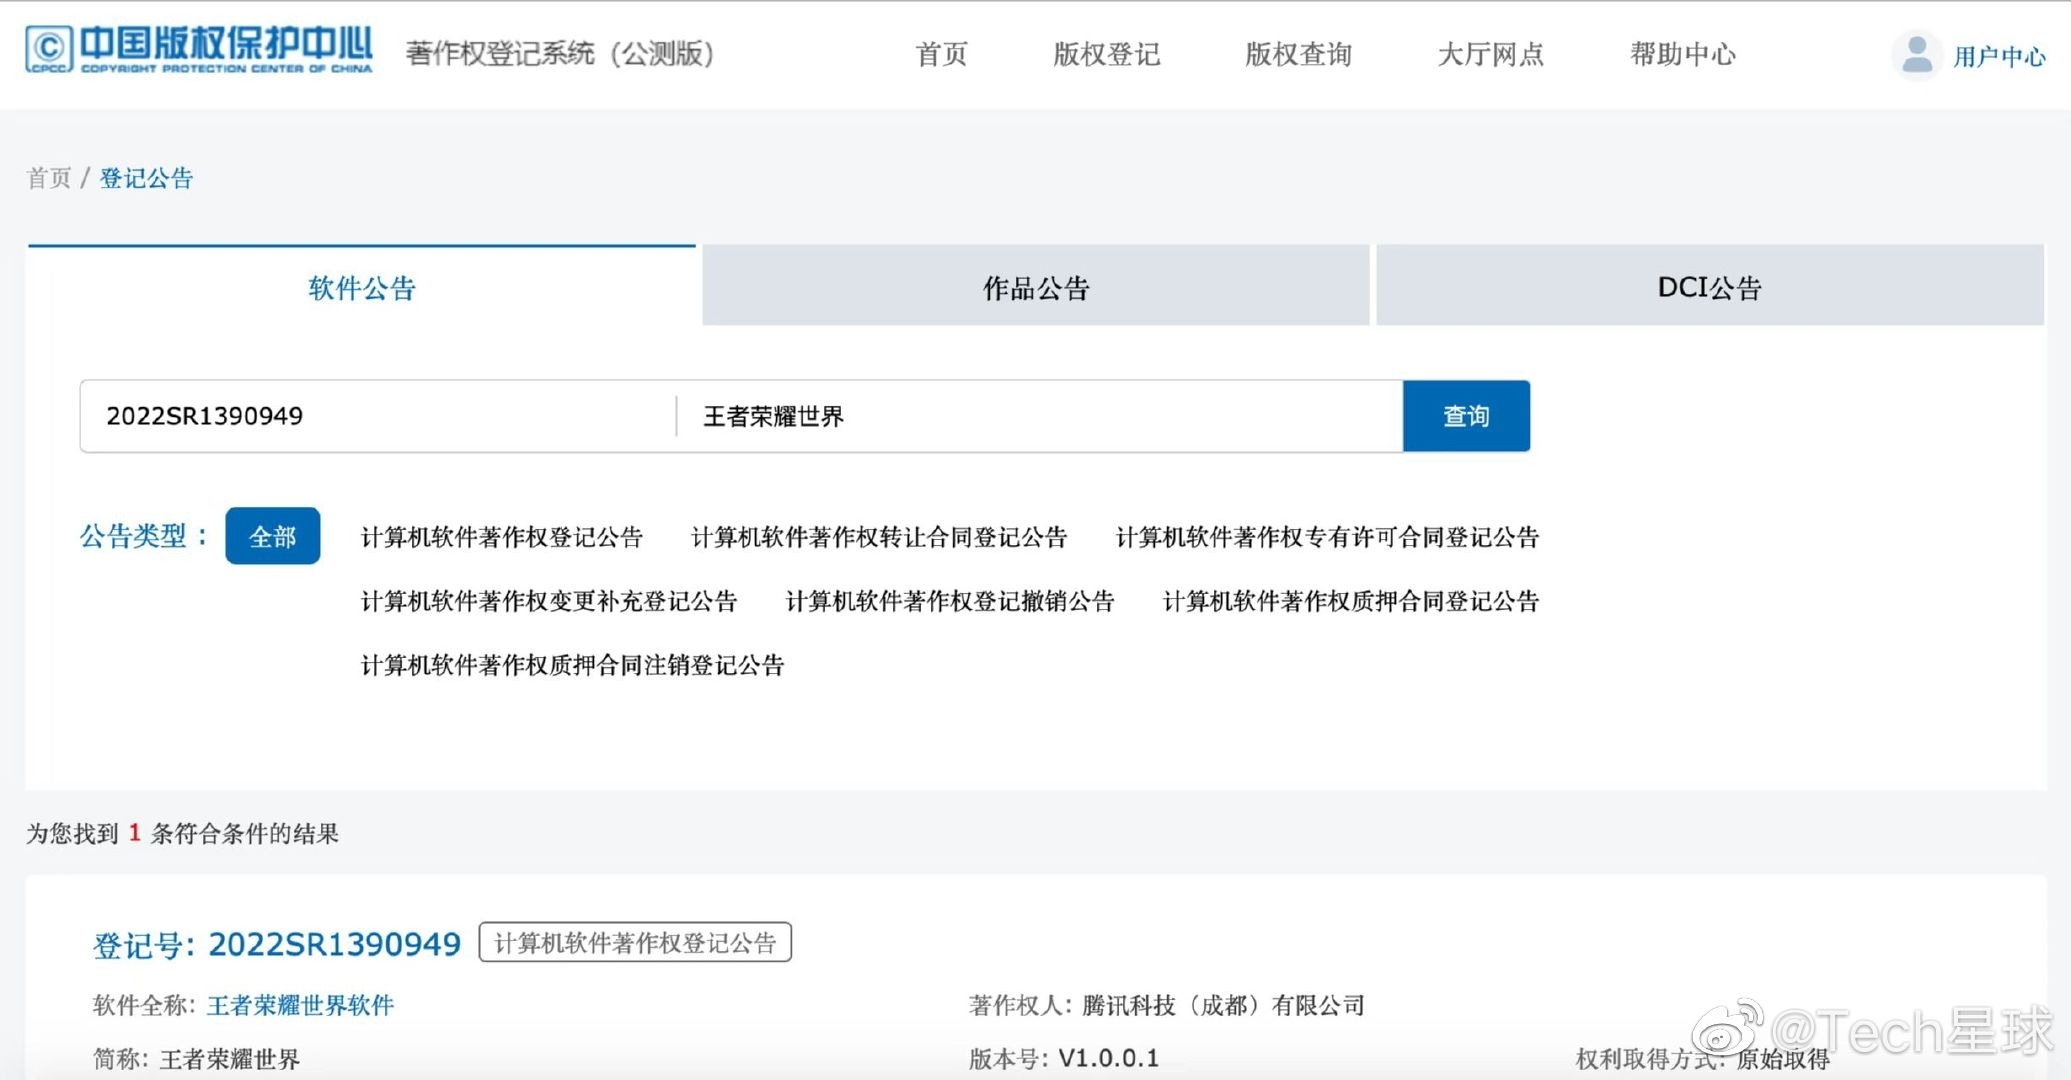Open result 登记号 2022SR1390949

277,944
